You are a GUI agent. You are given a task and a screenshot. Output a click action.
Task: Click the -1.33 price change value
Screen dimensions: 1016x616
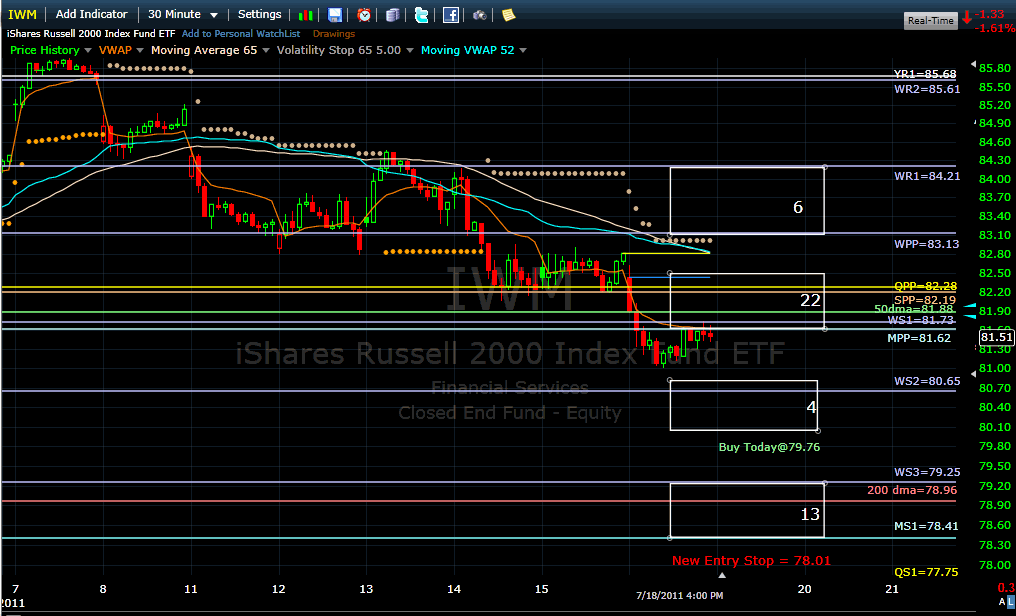point(990,14)
